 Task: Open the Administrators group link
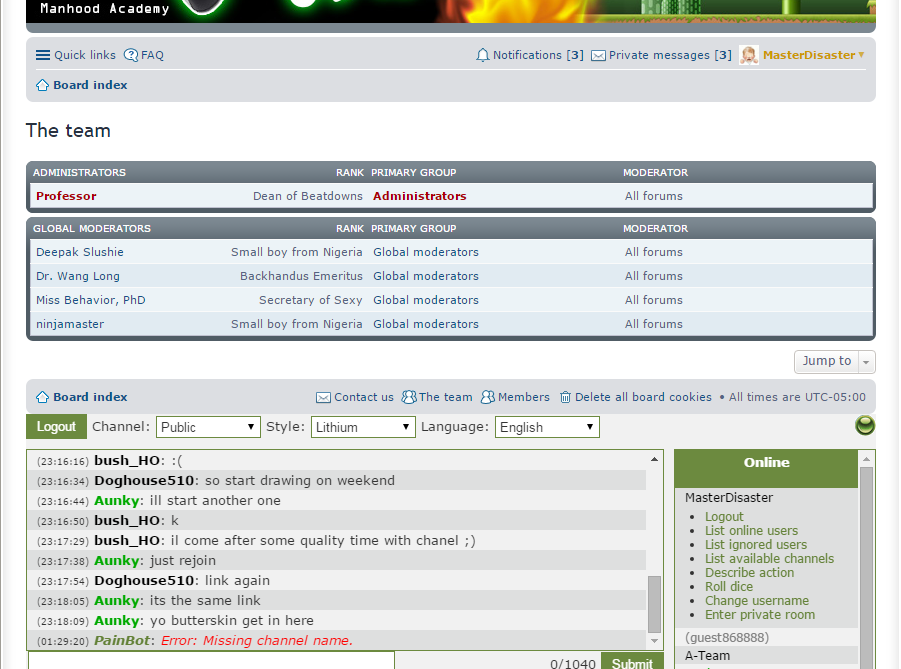tap(419, 196)
